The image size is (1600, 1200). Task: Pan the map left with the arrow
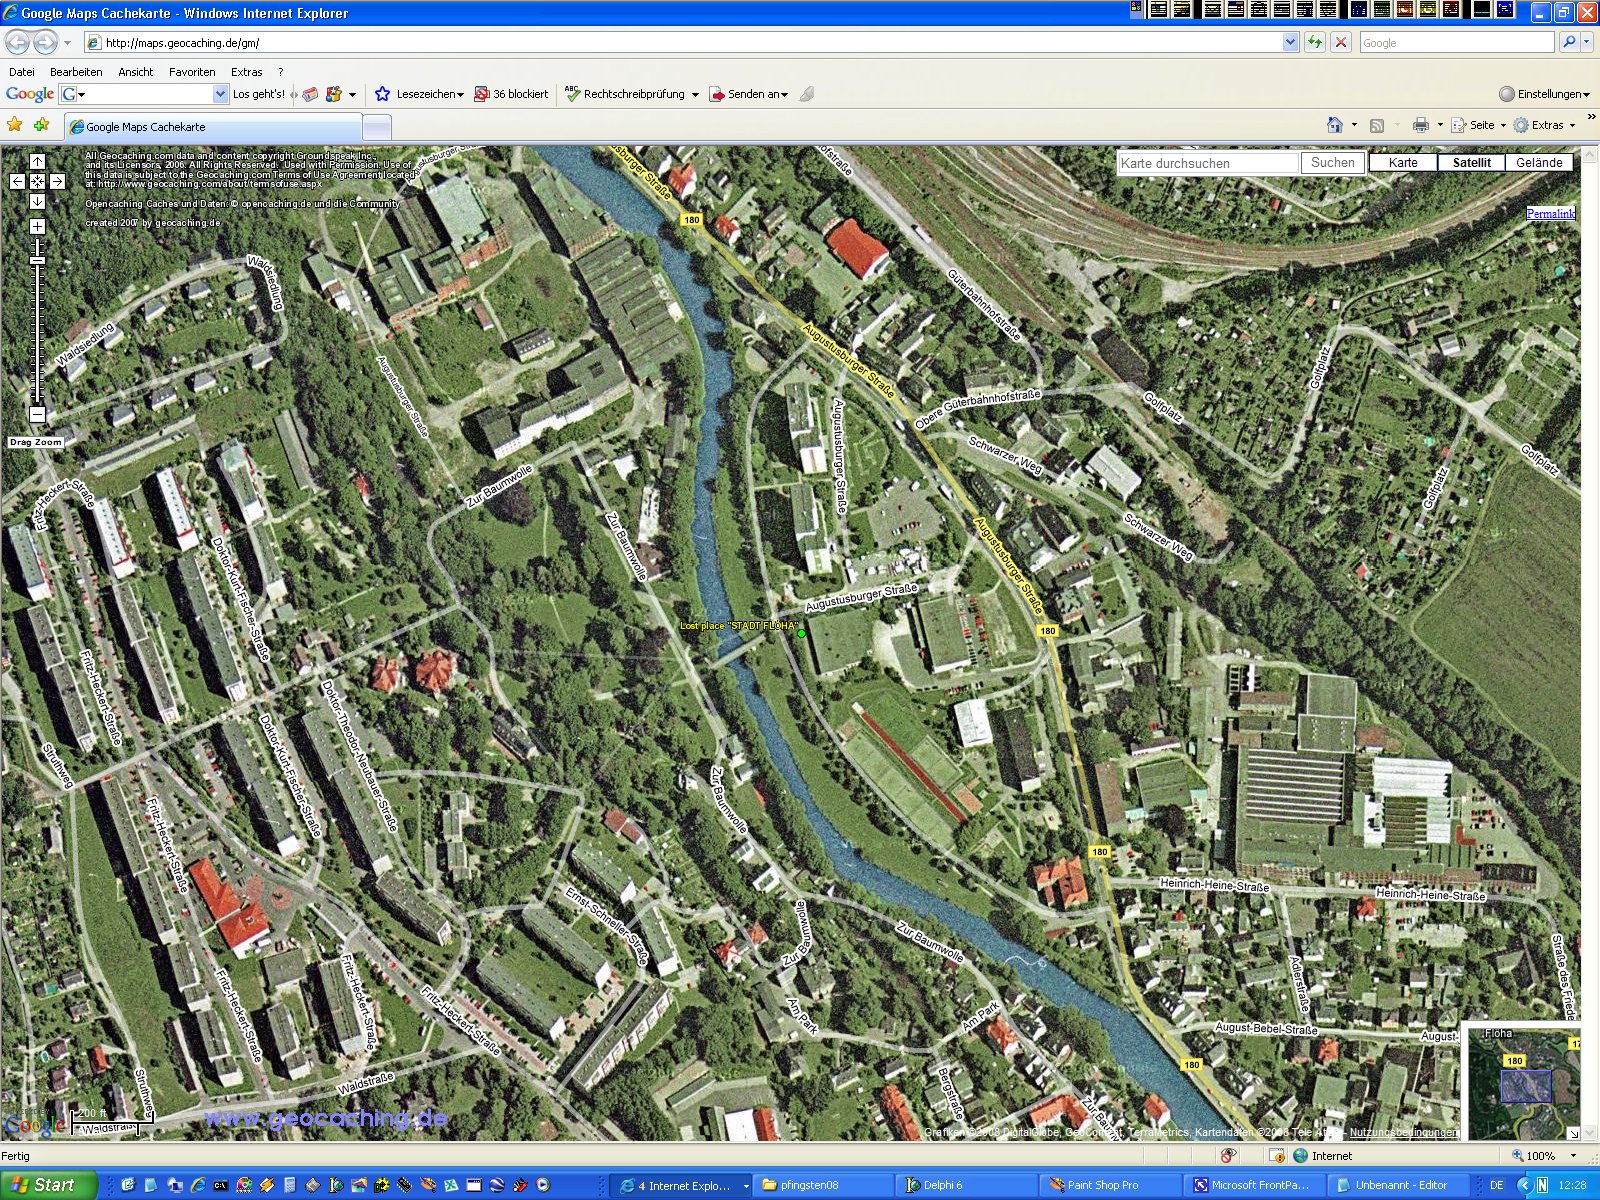(17, 181)
